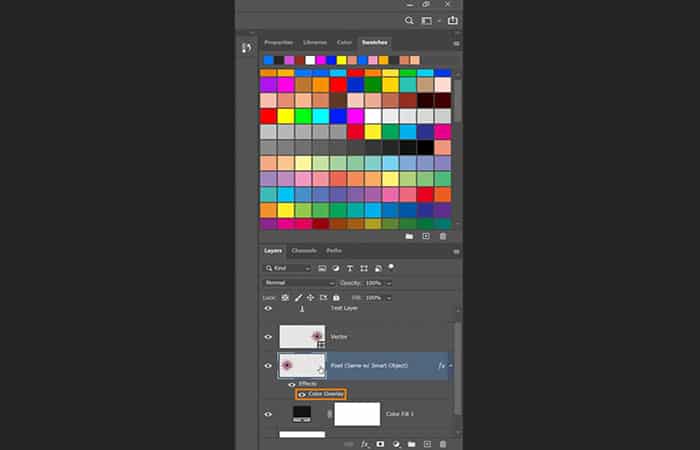Add a layer mask

tap(380, 444)
